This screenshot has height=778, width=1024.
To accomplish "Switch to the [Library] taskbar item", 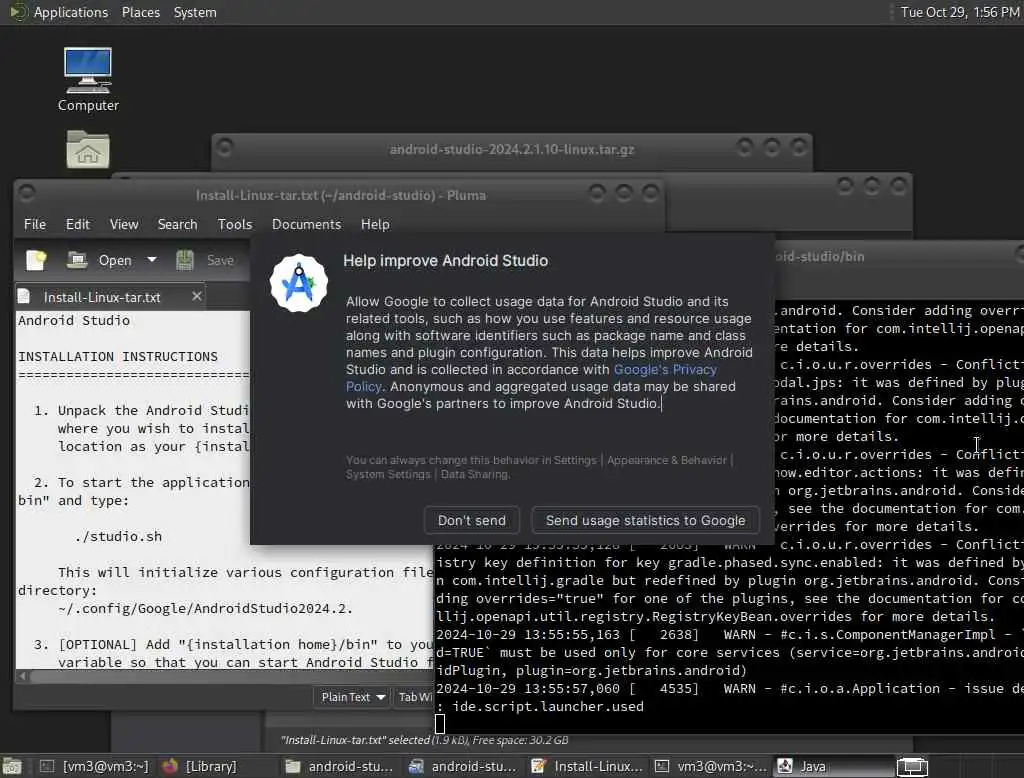I will 200,766.
